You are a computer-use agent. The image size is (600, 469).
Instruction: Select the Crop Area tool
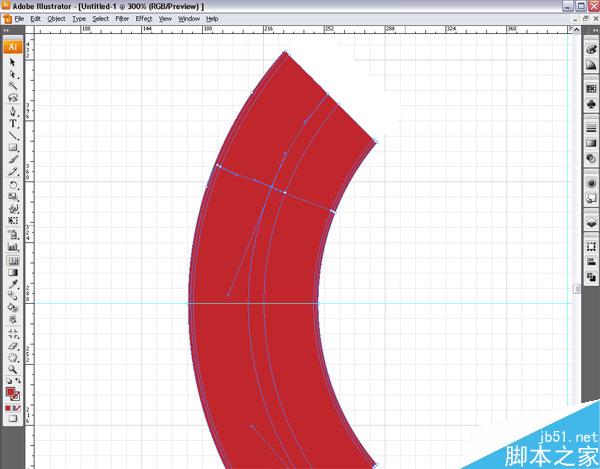(x=13, y=334)
